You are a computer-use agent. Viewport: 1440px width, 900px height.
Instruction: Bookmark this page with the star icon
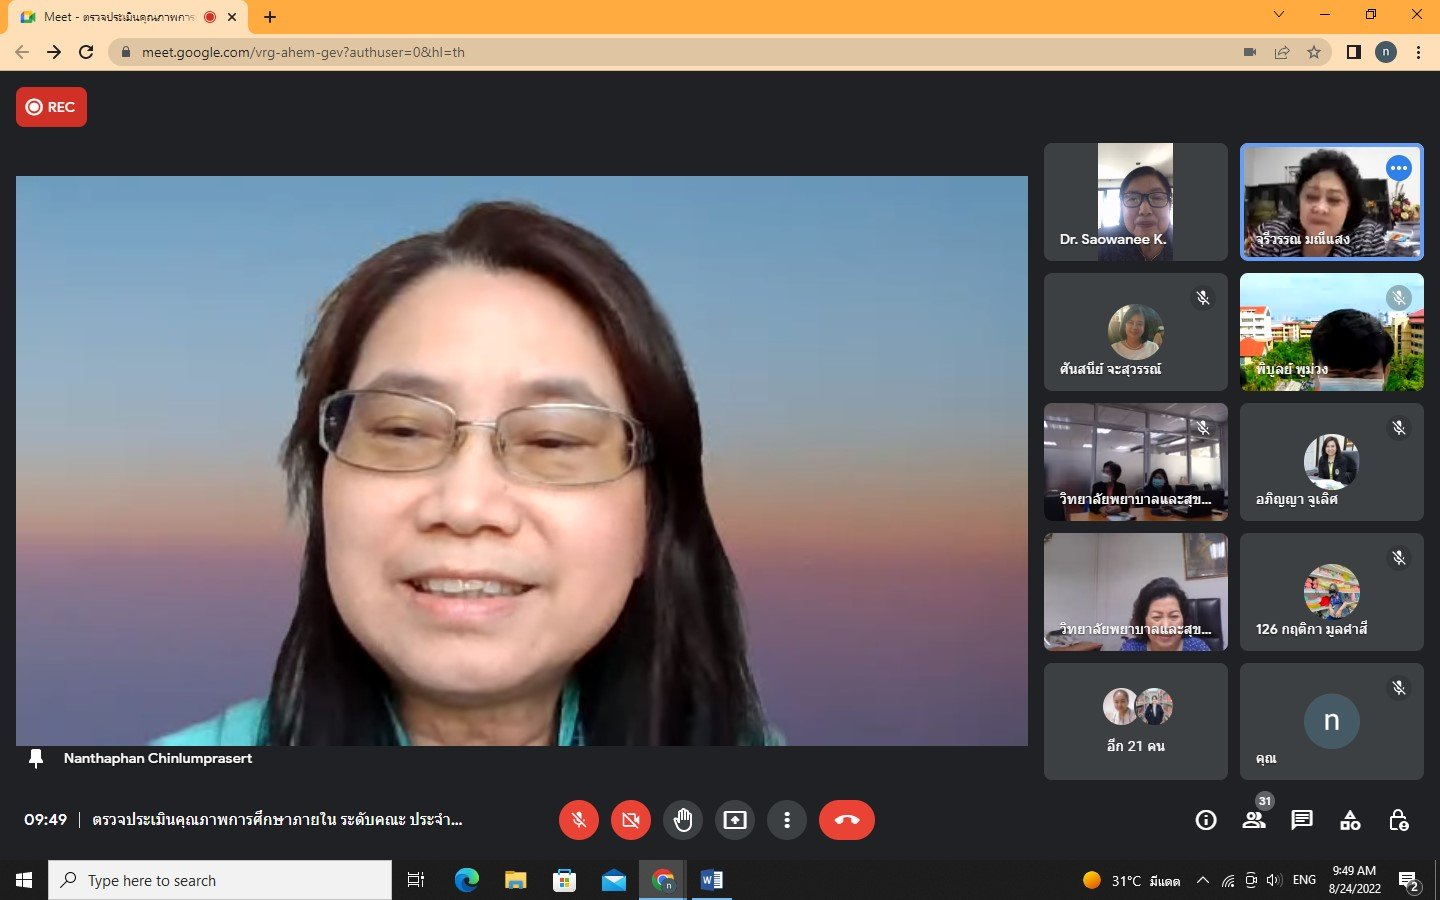pos(1314,52)
